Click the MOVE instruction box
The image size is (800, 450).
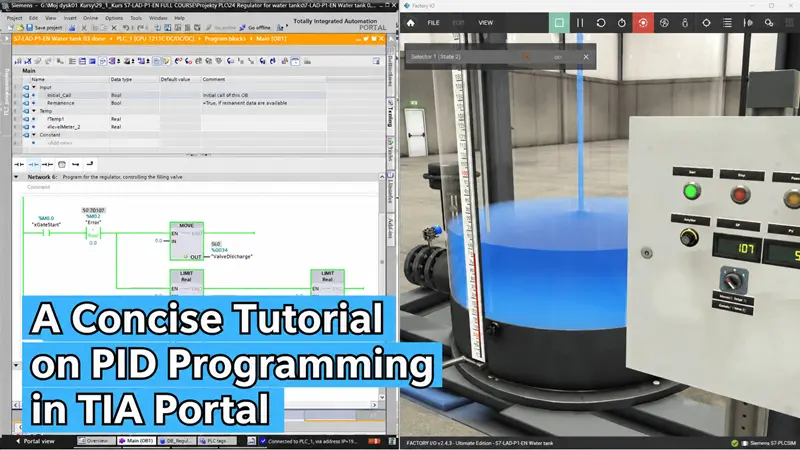[186, 241]
